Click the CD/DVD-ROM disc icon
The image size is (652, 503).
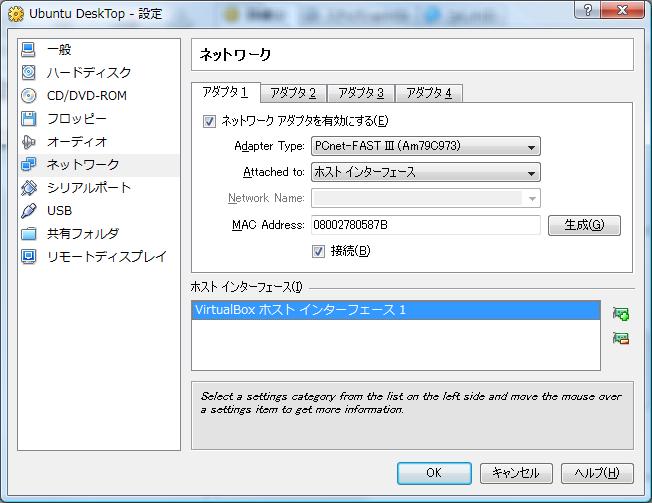(x=28, y=96)
